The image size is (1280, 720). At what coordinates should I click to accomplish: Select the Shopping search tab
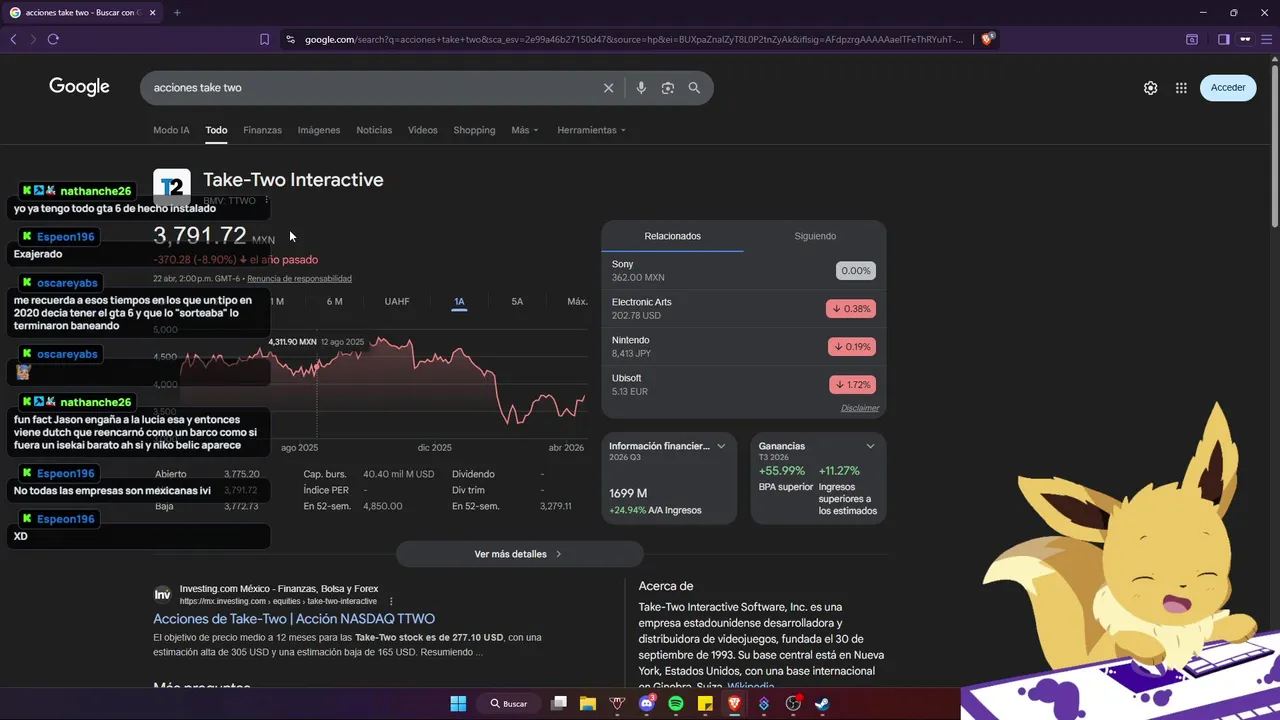(x=474, y=130)
